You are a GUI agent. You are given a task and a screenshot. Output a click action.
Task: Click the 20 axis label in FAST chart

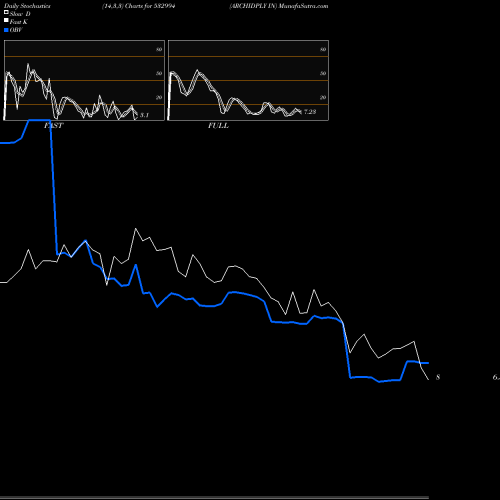point(159,97)
